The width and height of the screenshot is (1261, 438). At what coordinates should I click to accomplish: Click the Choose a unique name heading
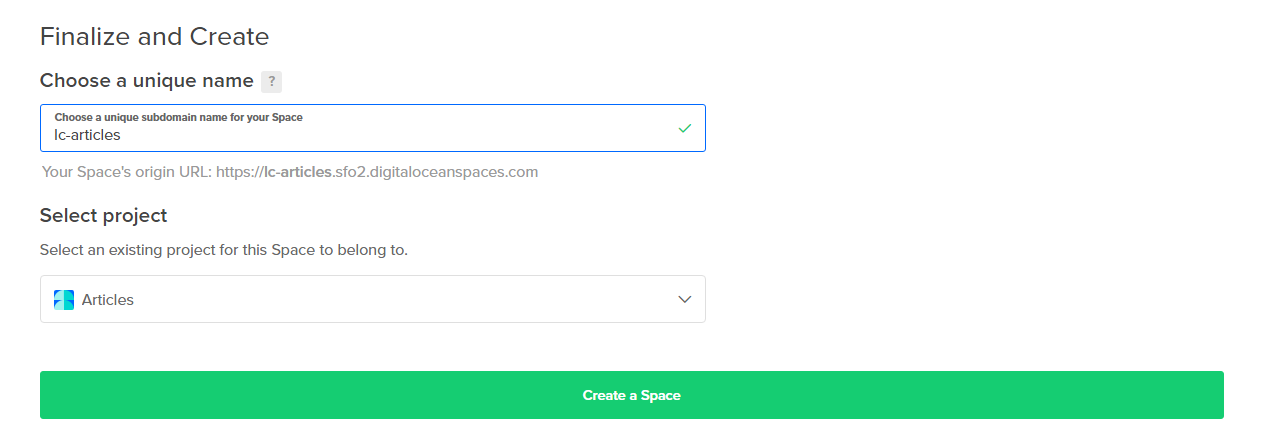[146, 81]
